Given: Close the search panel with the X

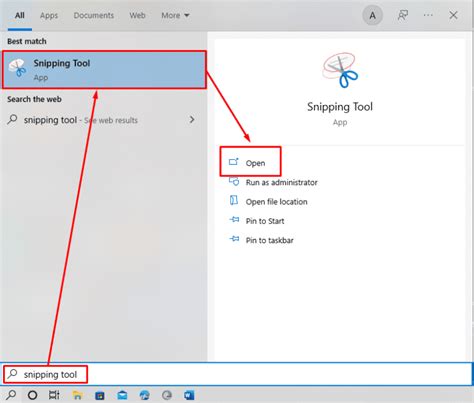Looking at the screenshot, I should [x=453, y=15].
